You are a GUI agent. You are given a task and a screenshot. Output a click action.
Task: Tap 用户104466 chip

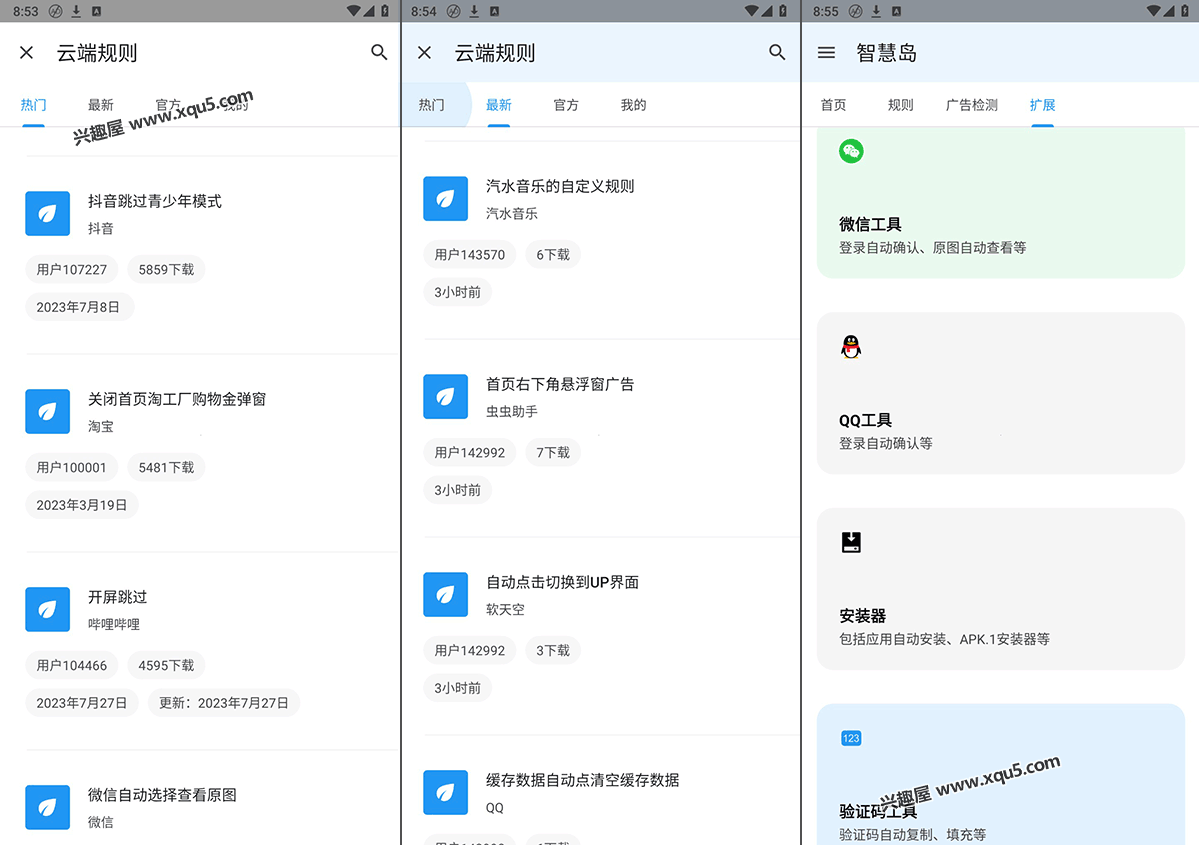pos(72,665)
